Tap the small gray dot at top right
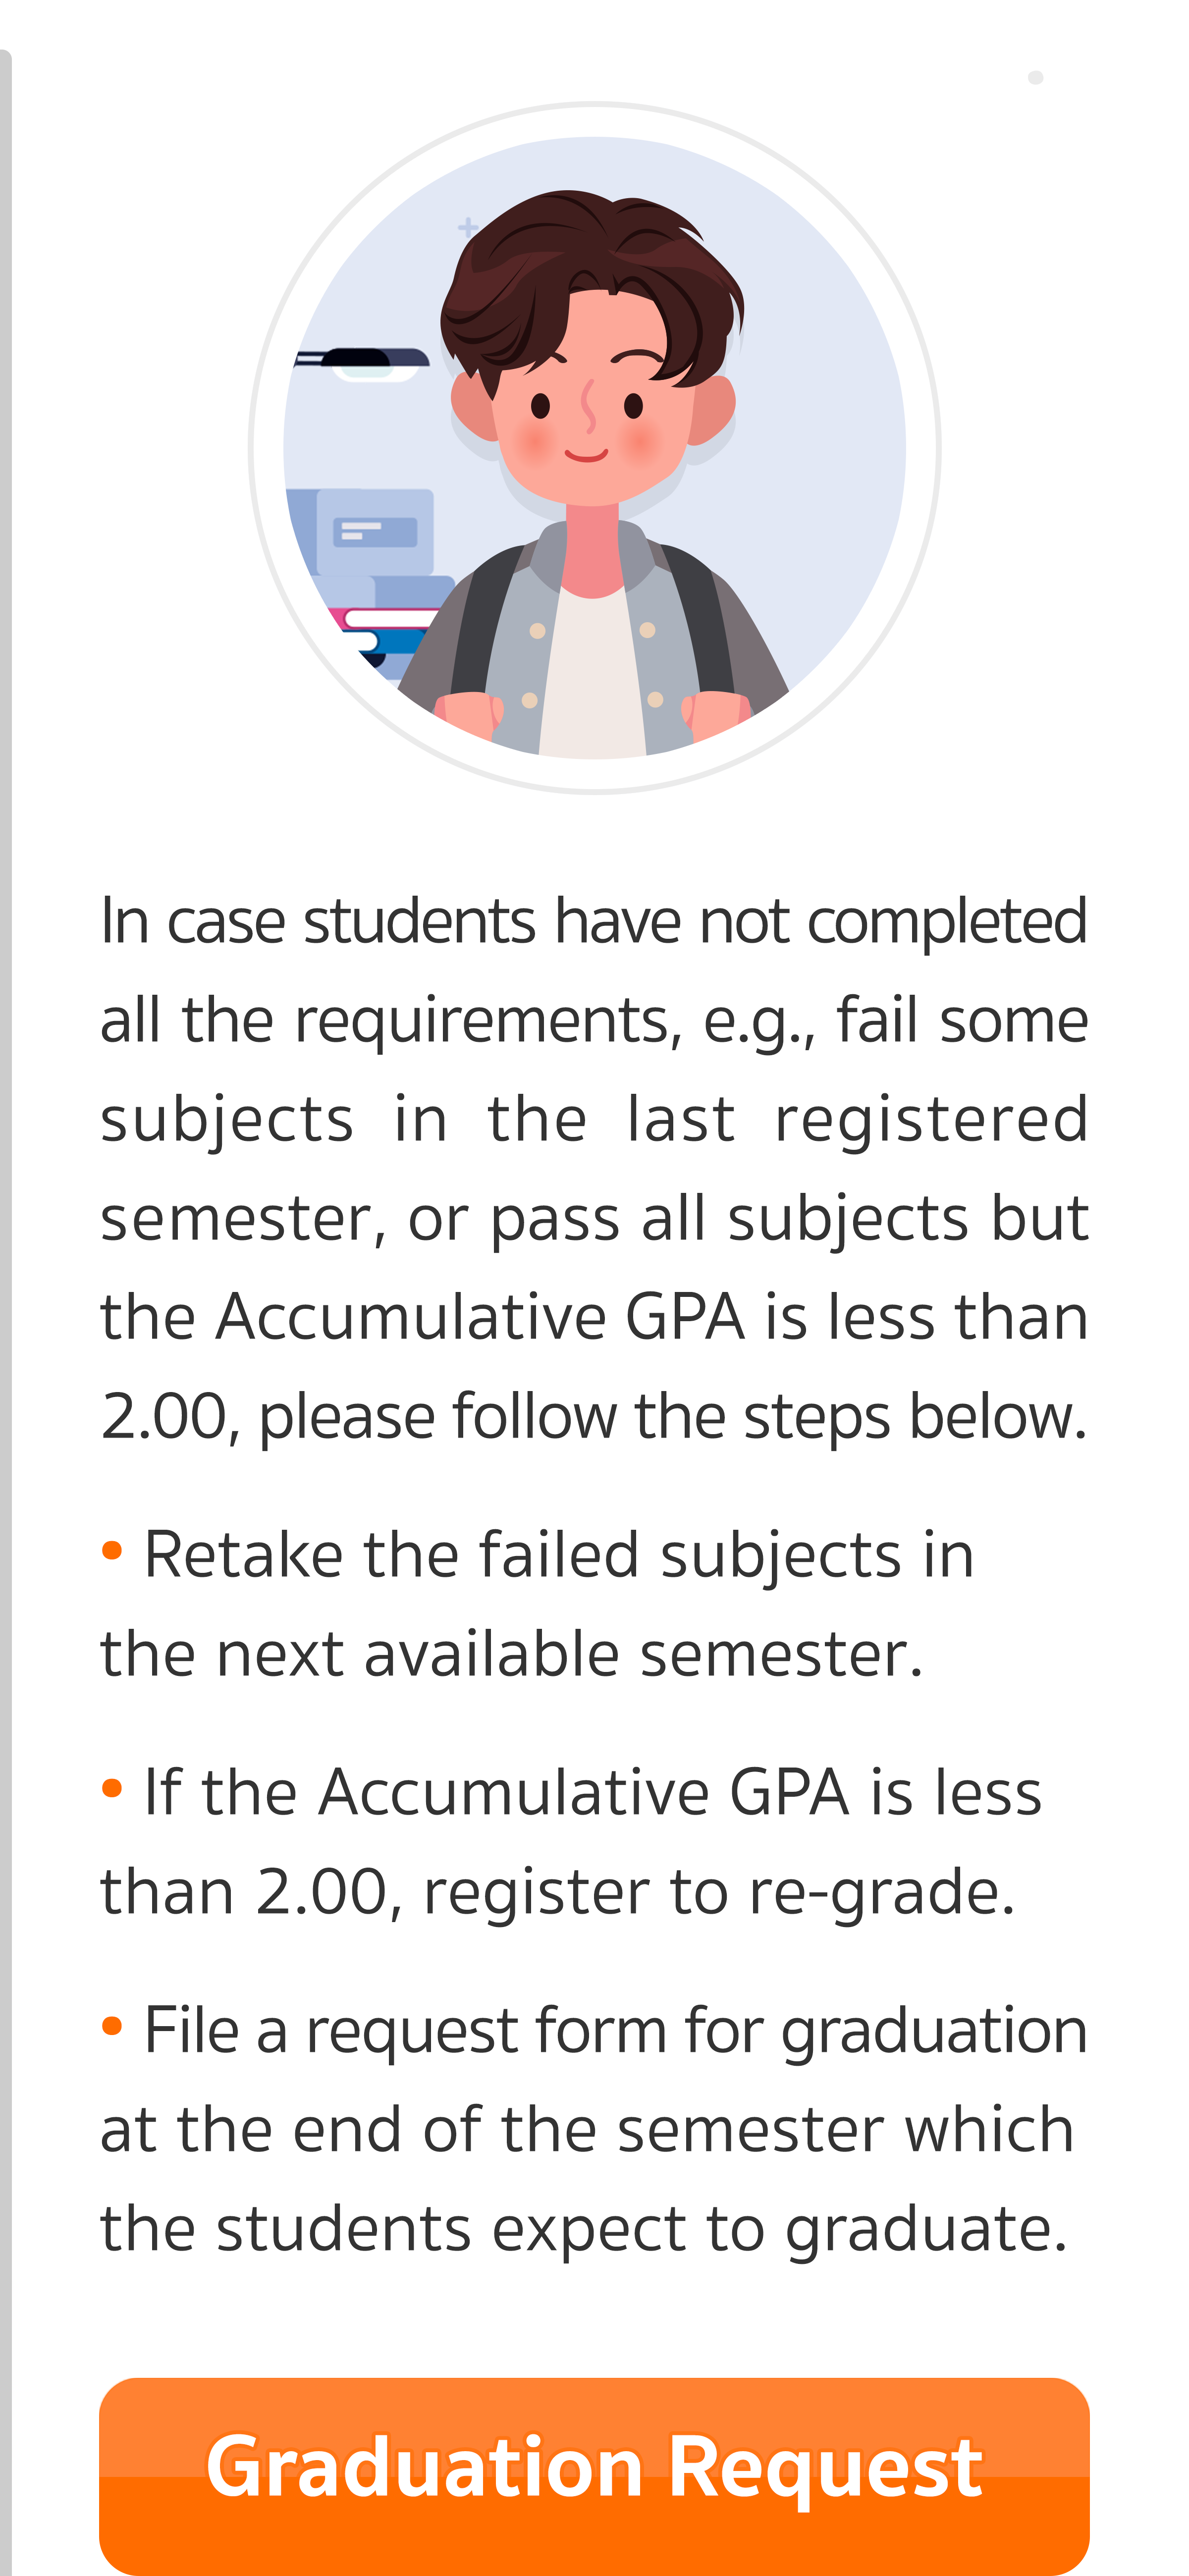The width and height of the screenshot is (1189, 2576). point(1035,78)
